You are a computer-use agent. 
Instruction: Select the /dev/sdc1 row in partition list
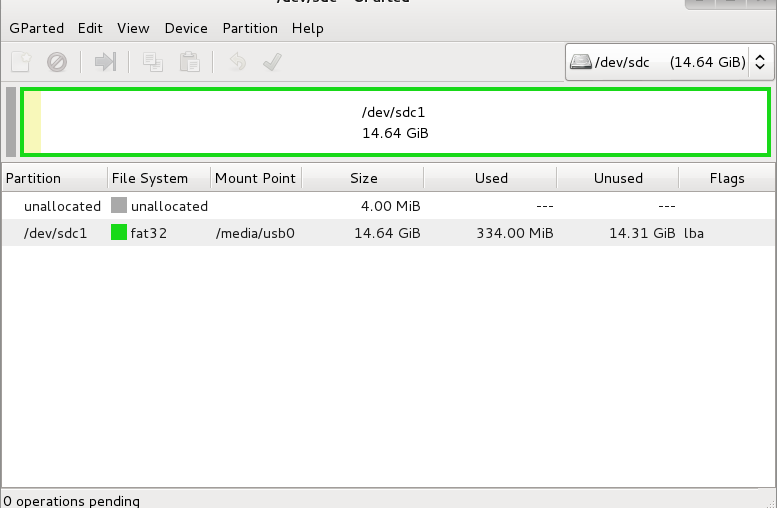pyautogui.click(x=388, y=233)
